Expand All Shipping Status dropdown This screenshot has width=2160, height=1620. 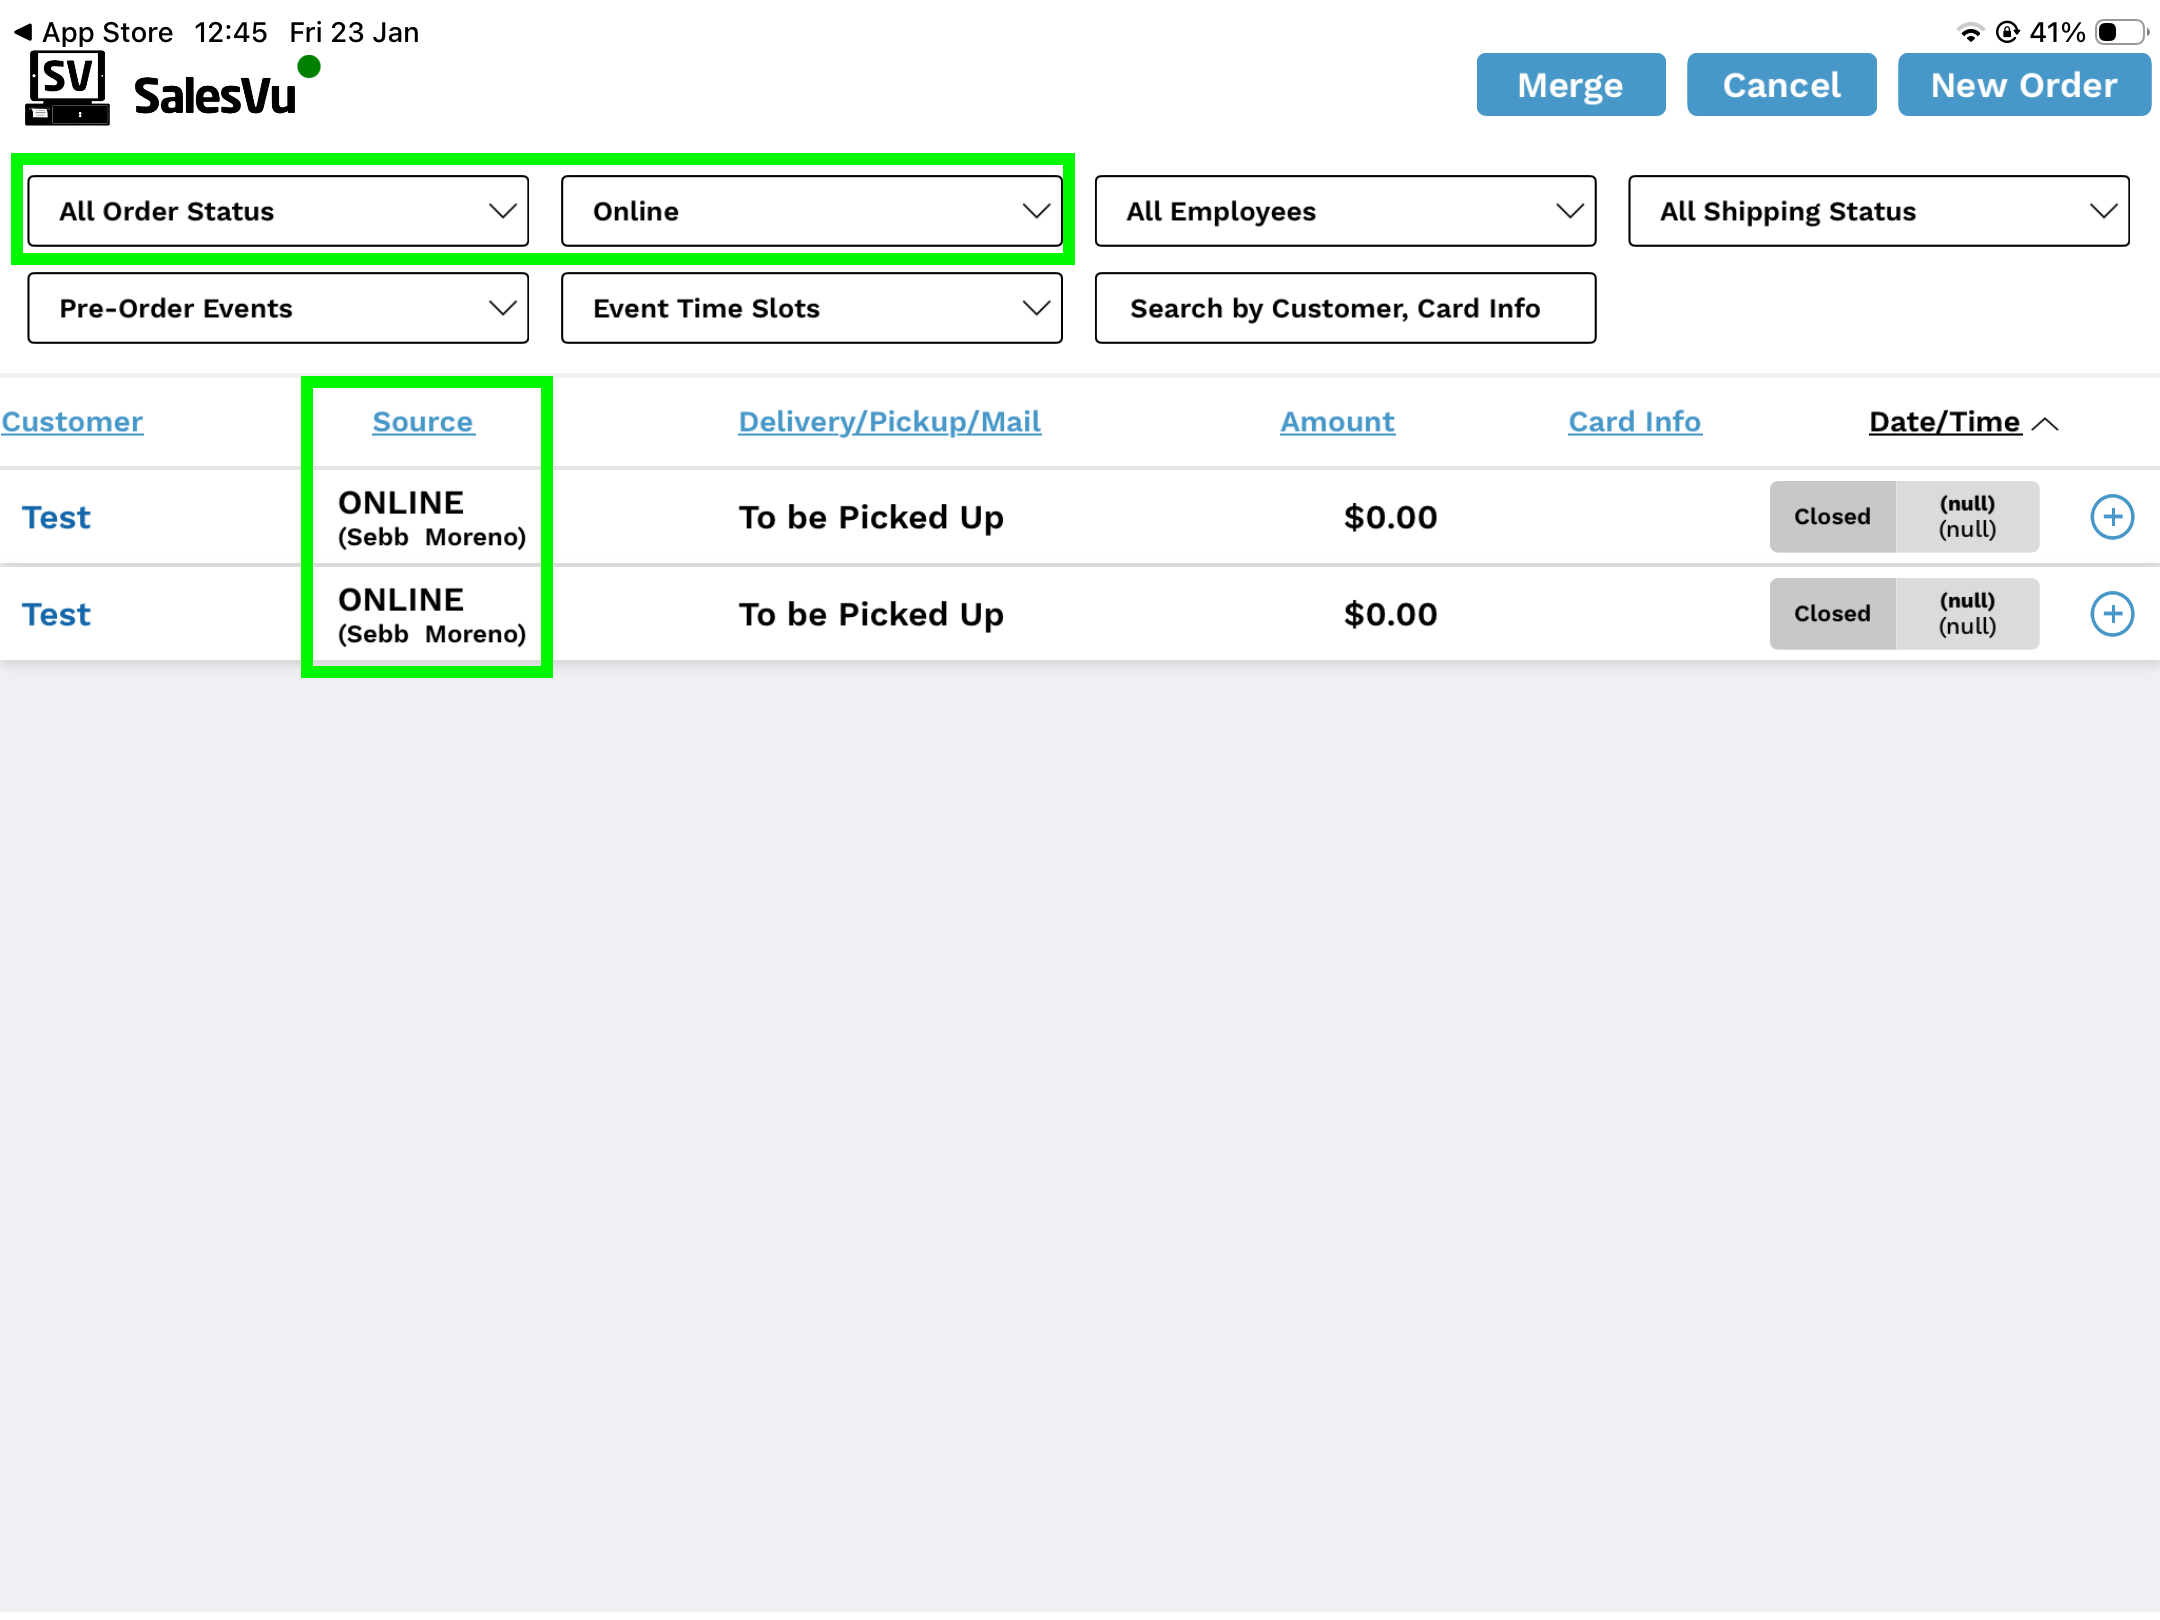(x=1878, y=211)
